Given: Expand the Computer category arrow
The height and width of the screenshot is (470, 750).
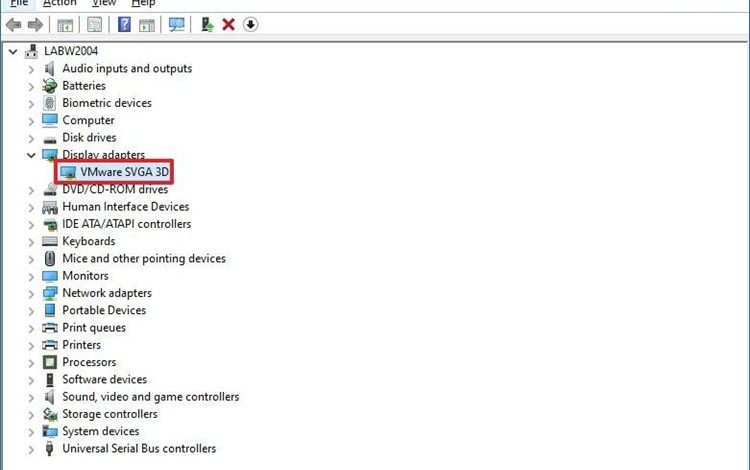Looking at the screenshot, I should pyautogui.click(x=31, y=121).
